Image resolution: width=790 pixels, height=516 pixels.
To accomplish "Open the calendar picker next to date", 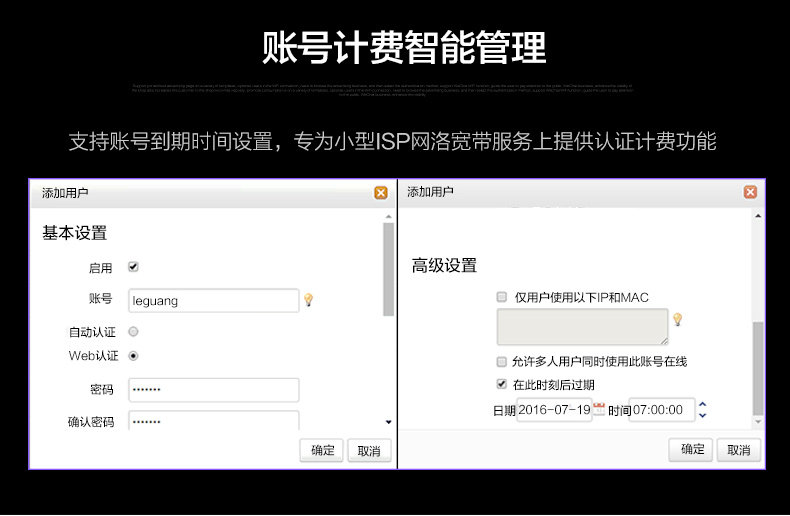I will (x=599, y=409).
